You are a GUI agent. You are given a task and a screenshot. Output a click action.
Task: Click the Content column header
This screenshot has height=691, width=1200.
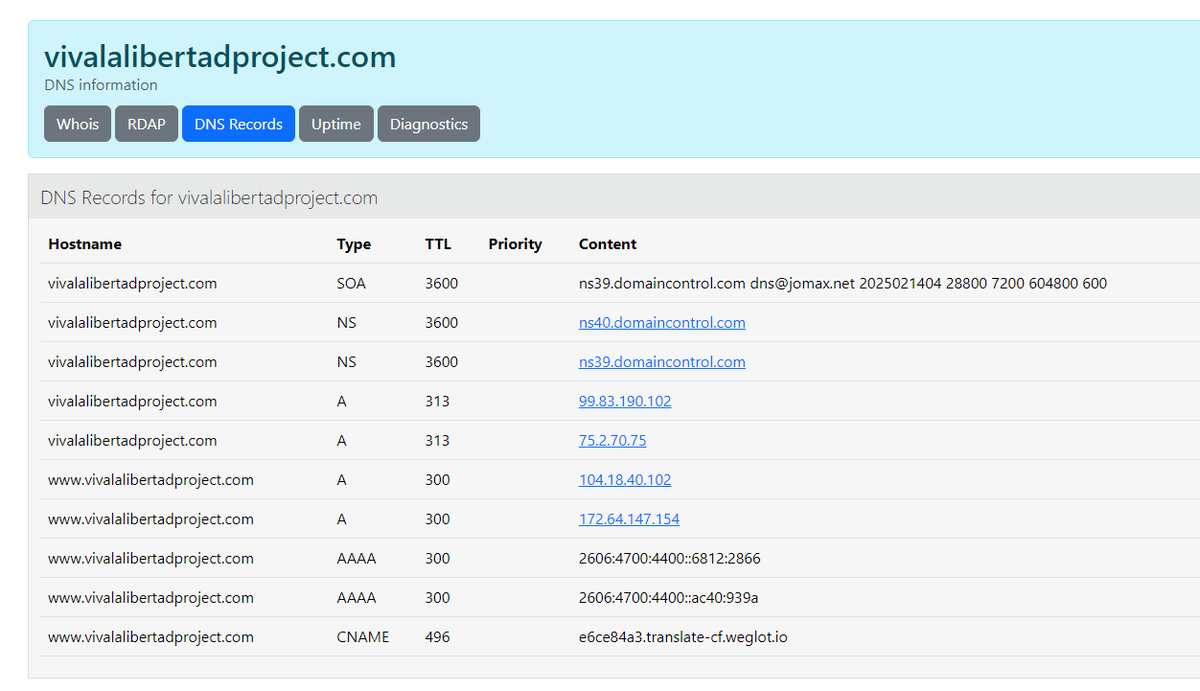[608, 244]
